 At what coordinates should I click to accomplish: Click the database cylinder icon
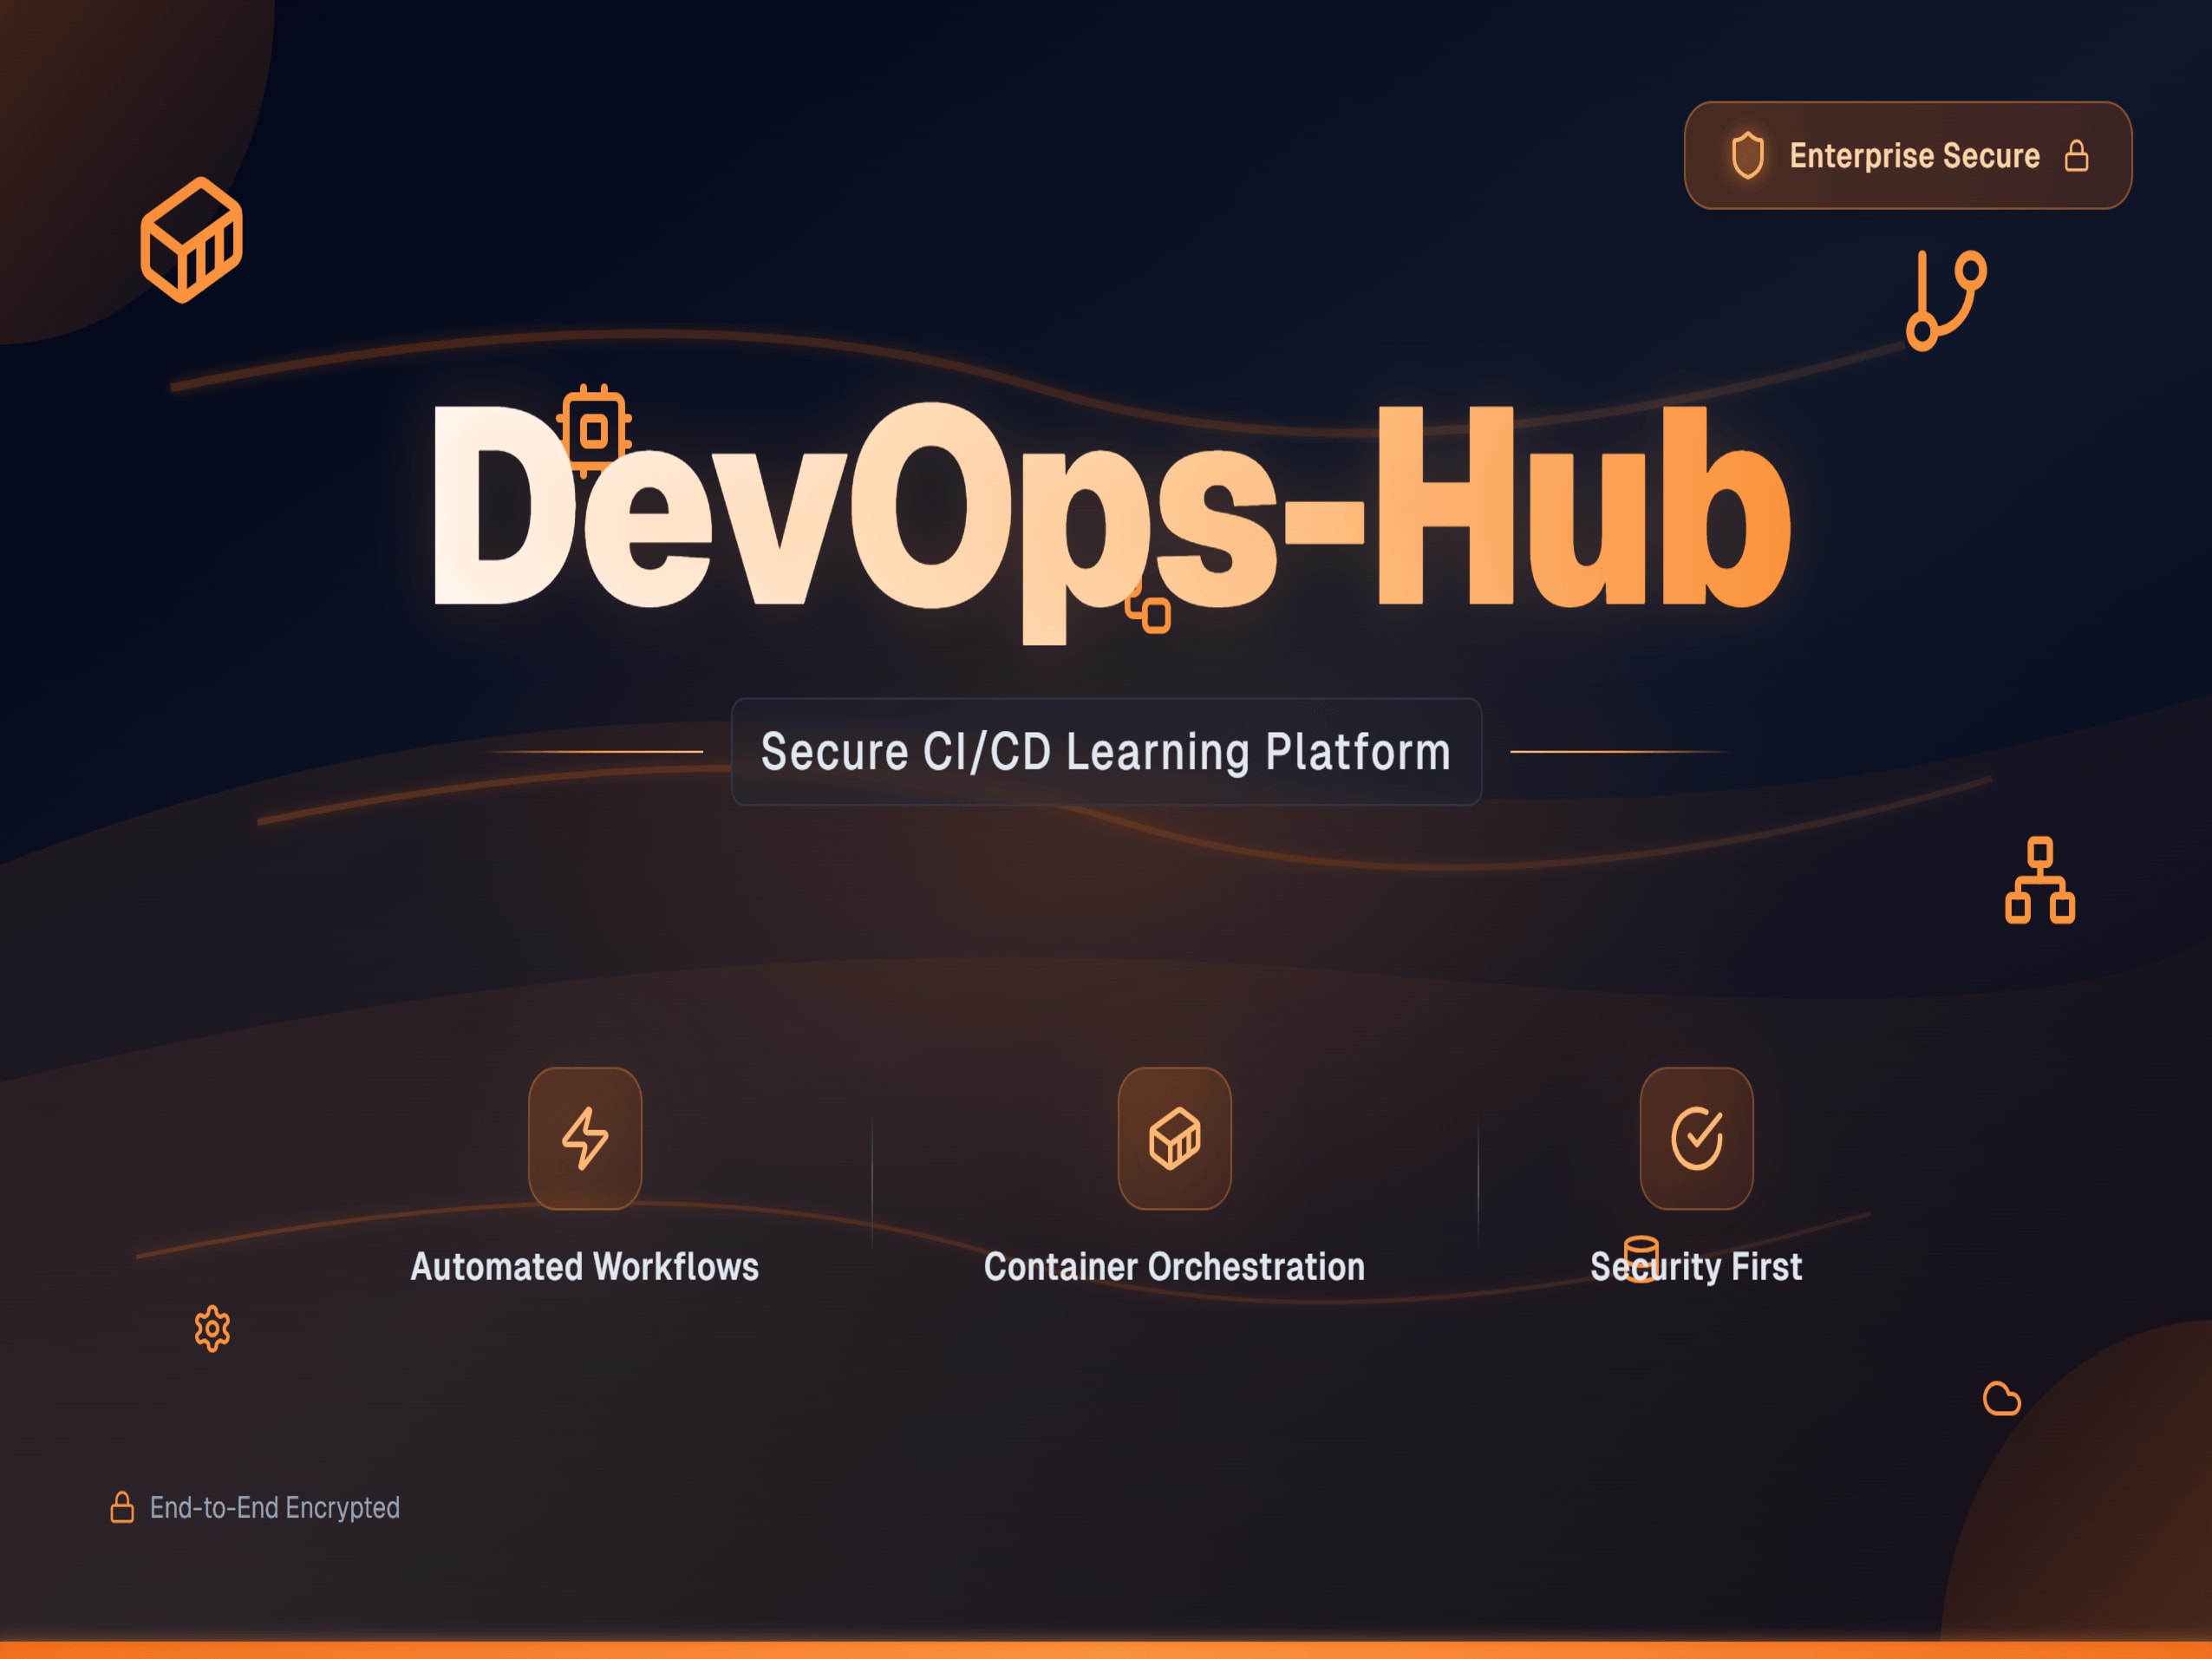click(1641, 1259)
